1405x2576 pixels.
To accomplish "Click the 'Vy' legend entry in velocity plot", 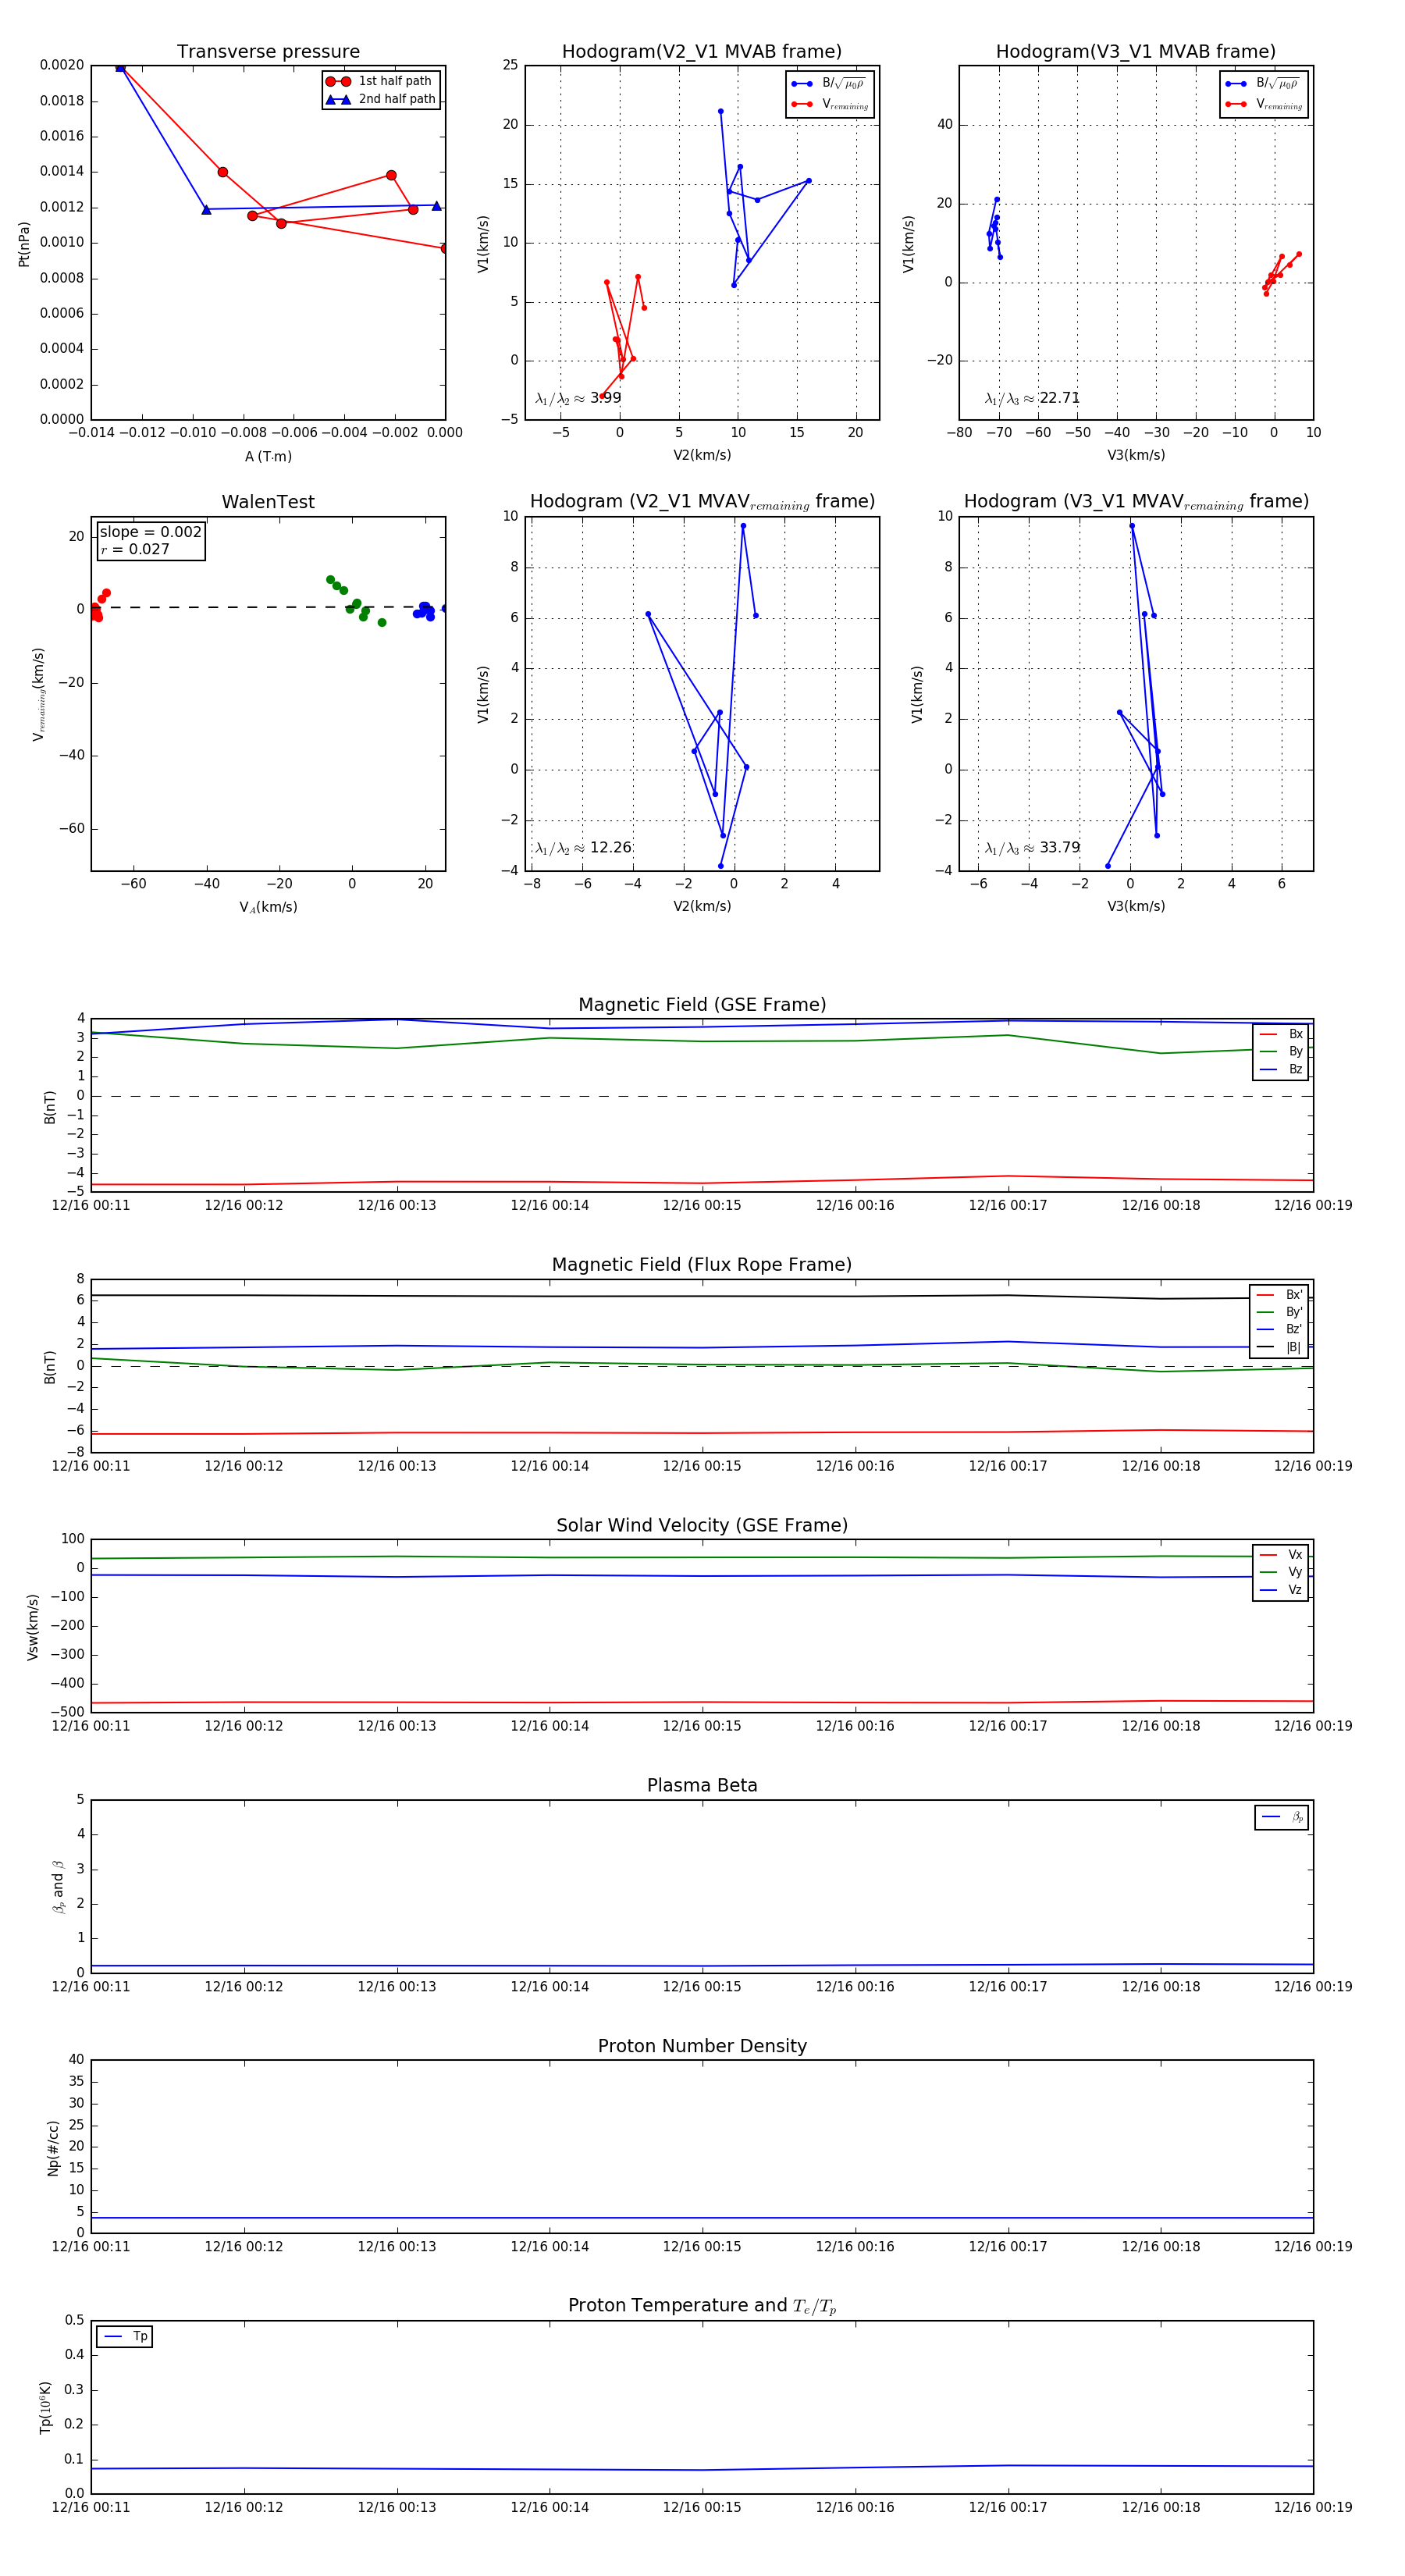I will coord(1281,1572).
